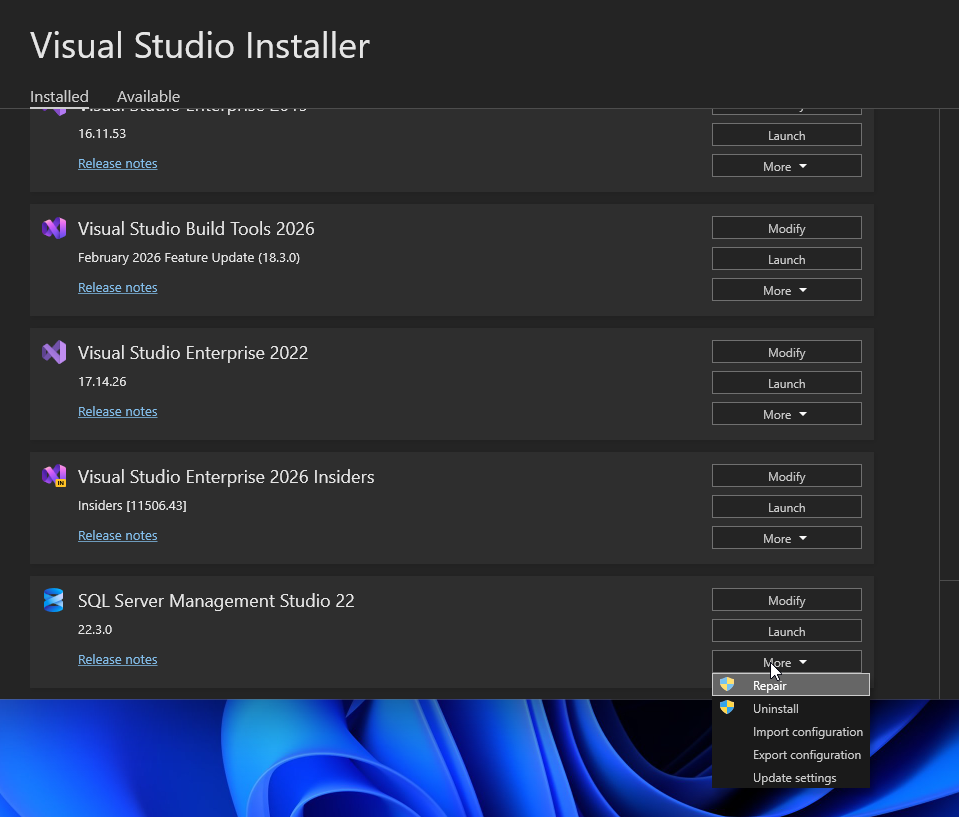This screenshot has width=959, height=817.
Task: Open More dropdown for Enterprise 2026 Insiders
Action: tap(787, 539)
